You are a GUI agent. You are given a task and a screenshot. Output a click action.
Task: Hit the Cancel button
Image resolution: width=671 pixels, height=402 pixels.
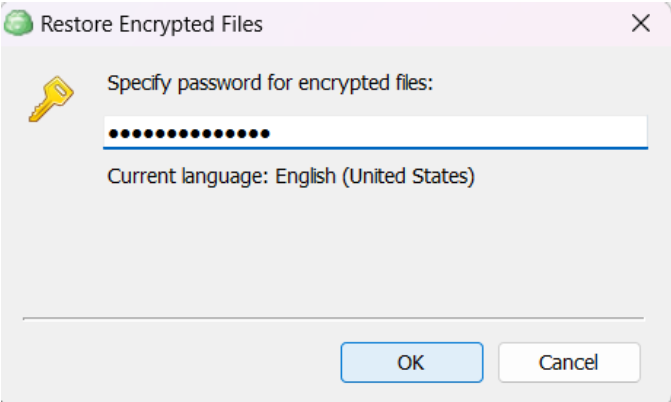coord(569,362)
